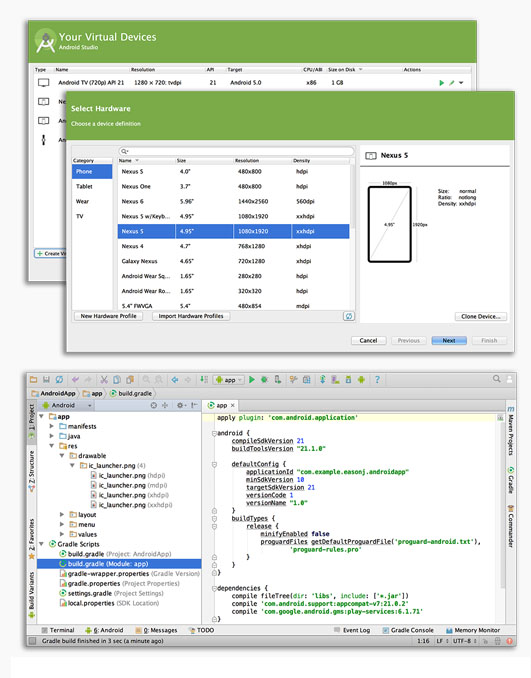This screenshot has width=531, height=678.
Task: Click the Synchronize refresh icon in toolbar
Action: point(59,380)
